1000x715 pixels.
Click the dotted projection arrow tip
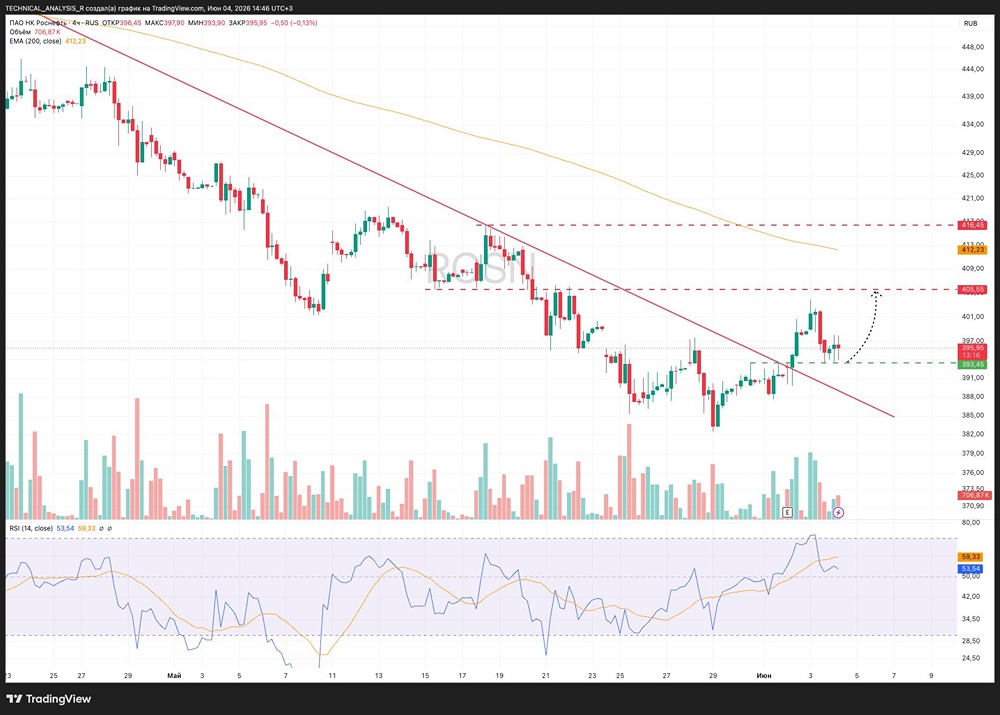coord(876,293)
